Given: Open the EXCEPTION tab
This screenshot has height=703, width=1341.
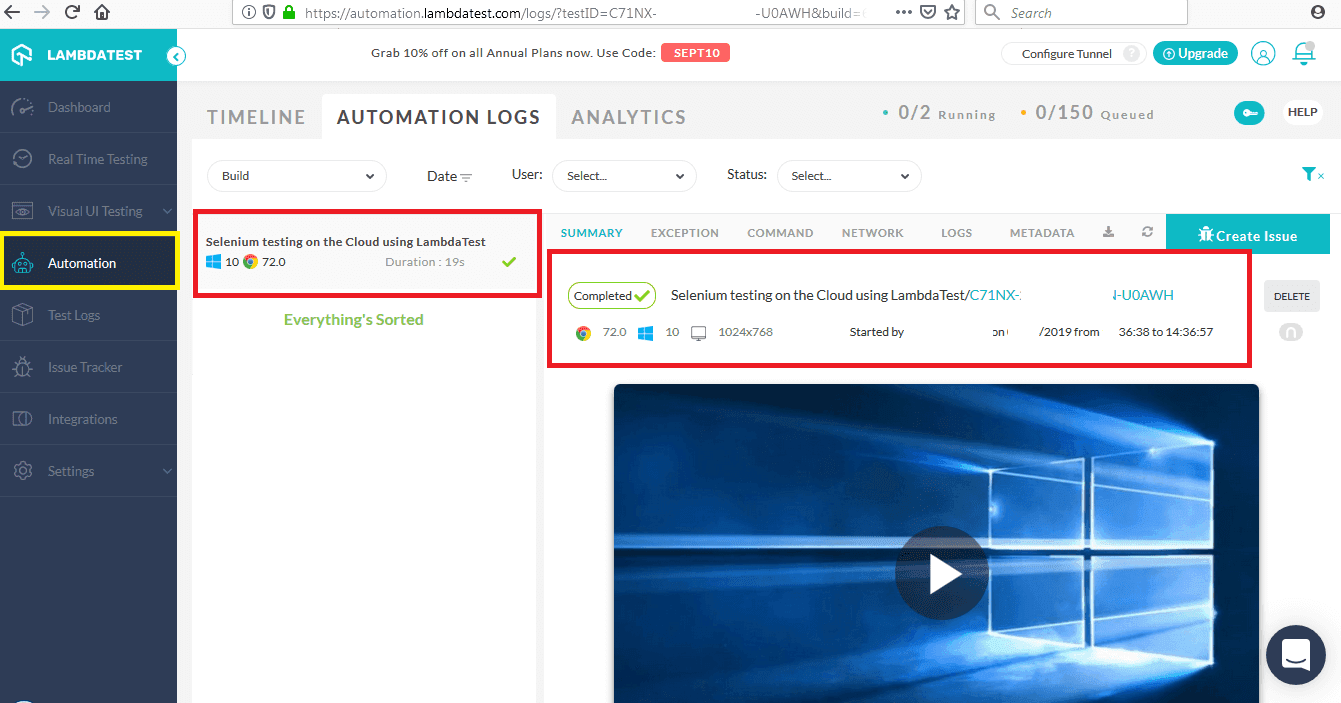Looking at the screenshot, I should coord(684,231).
